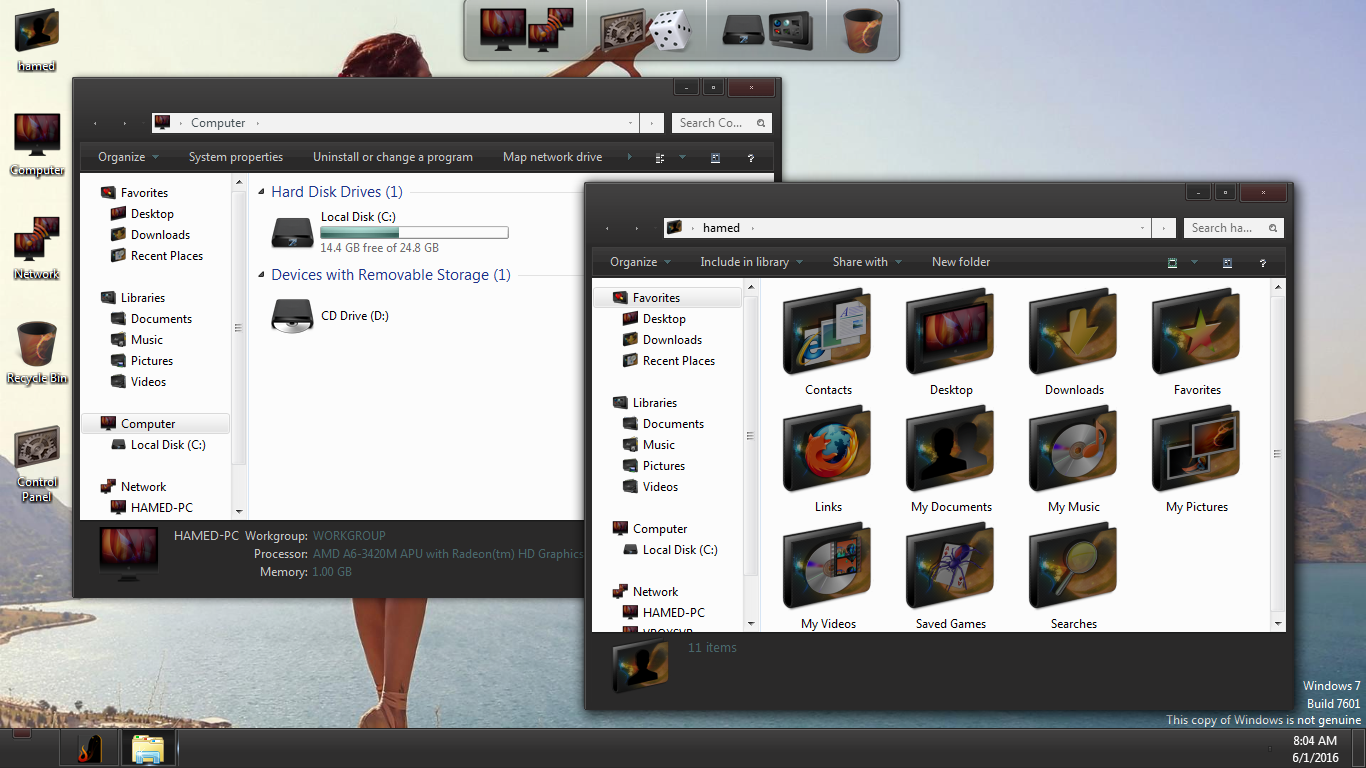The image size is (1366, 768).
Task: Toggle preview pane in Computer window
Action: 715,158
